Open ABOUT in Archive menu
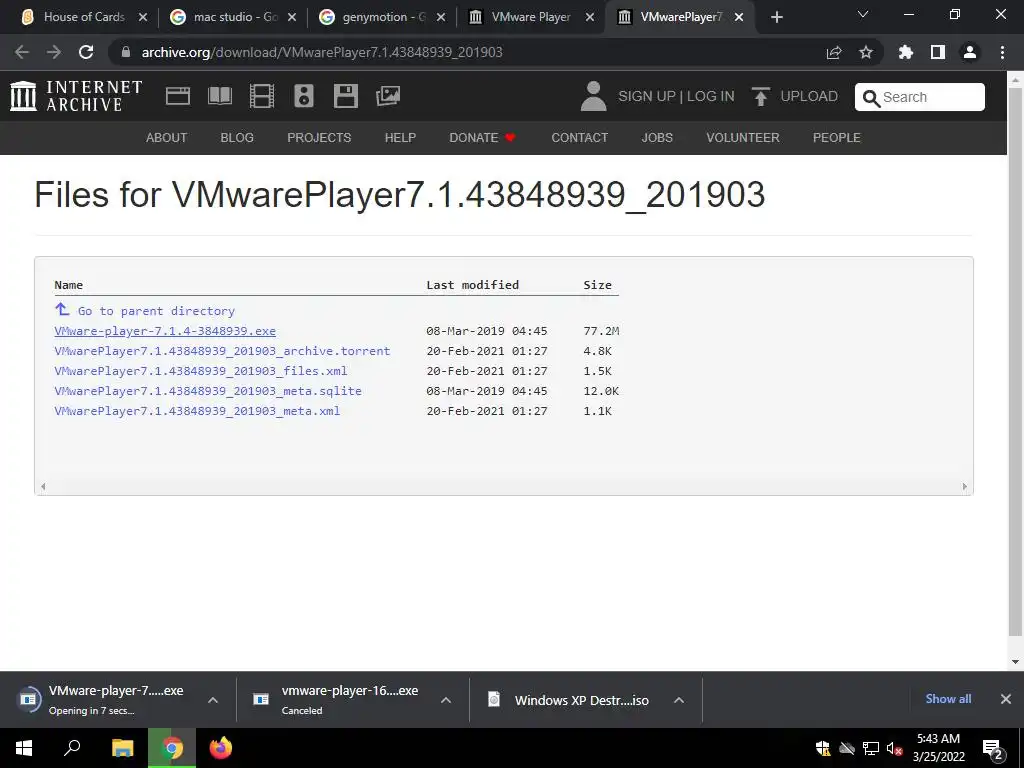Screen dimensions: 1024x768 point(167,138)
